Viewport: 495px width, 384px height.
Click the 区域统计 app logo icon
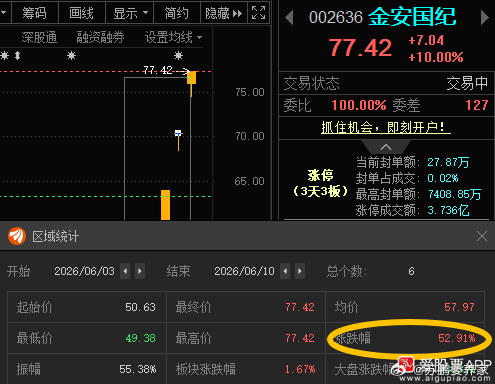click(17, 236)
